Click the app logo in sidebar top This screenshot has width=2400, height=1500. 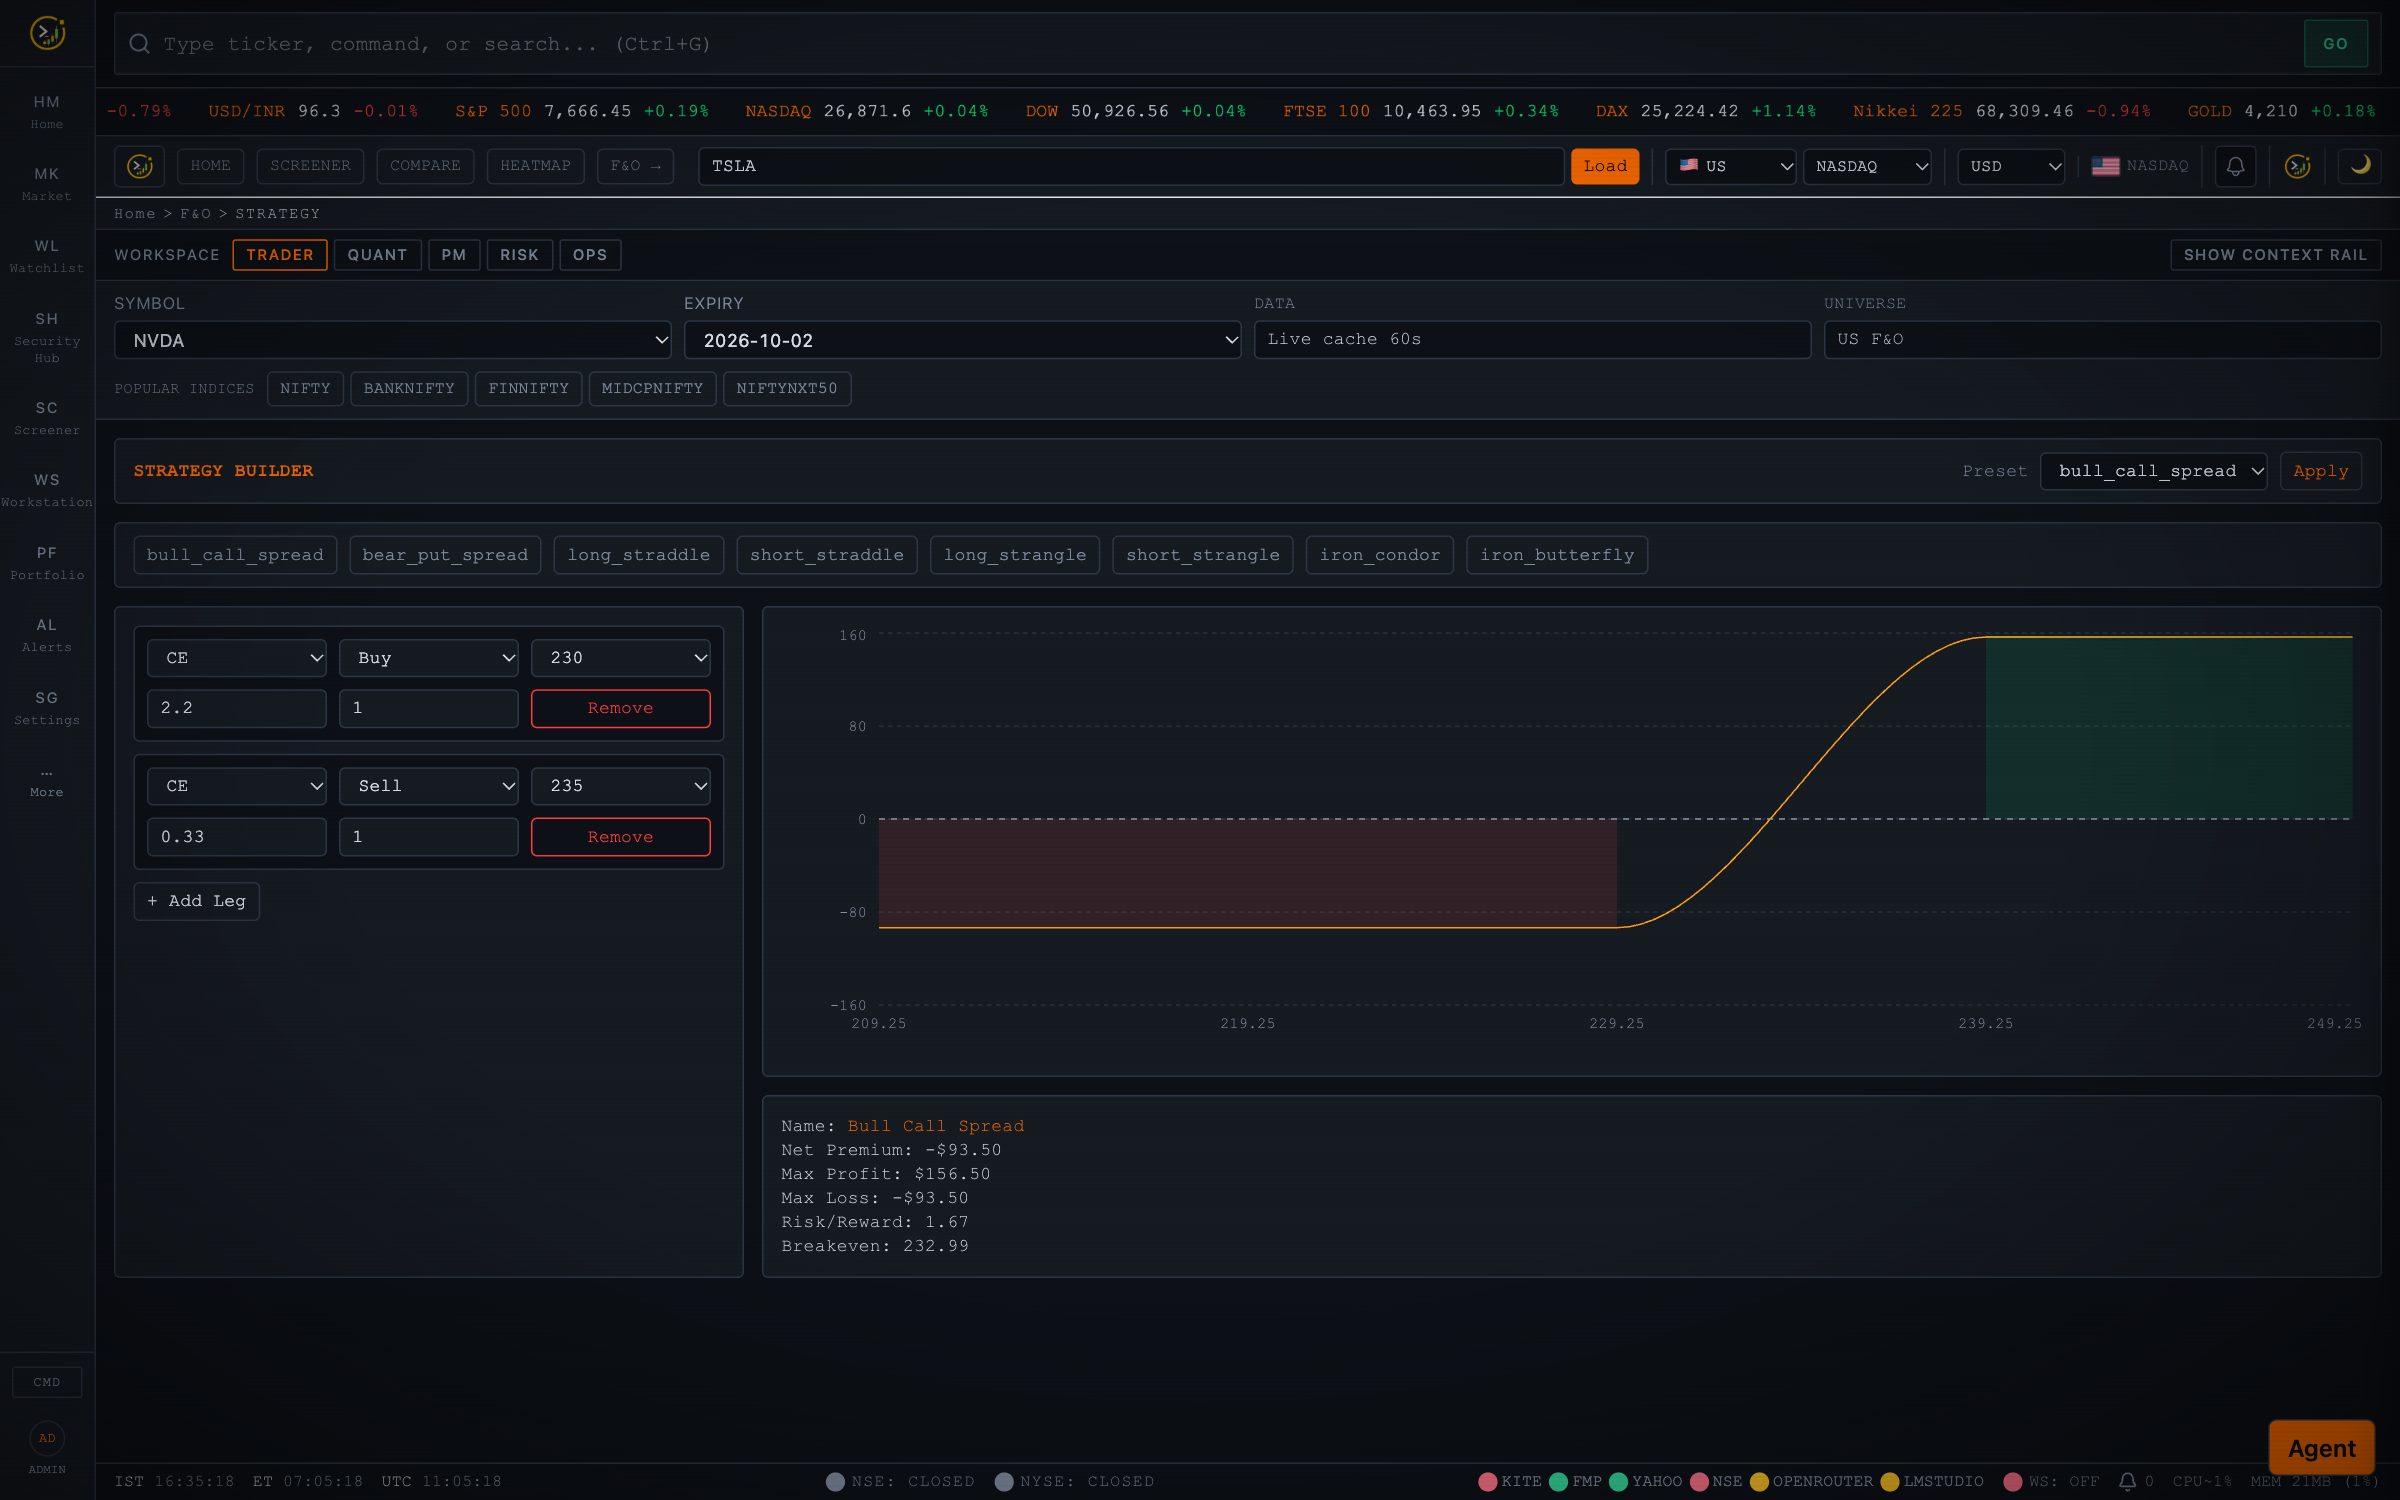tap(47, 33)
